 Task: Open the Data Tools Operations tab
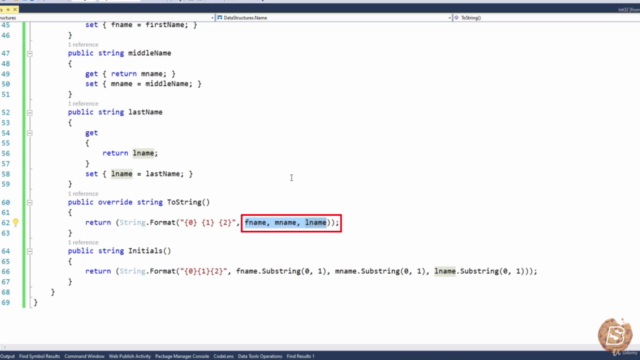[260, 356]
